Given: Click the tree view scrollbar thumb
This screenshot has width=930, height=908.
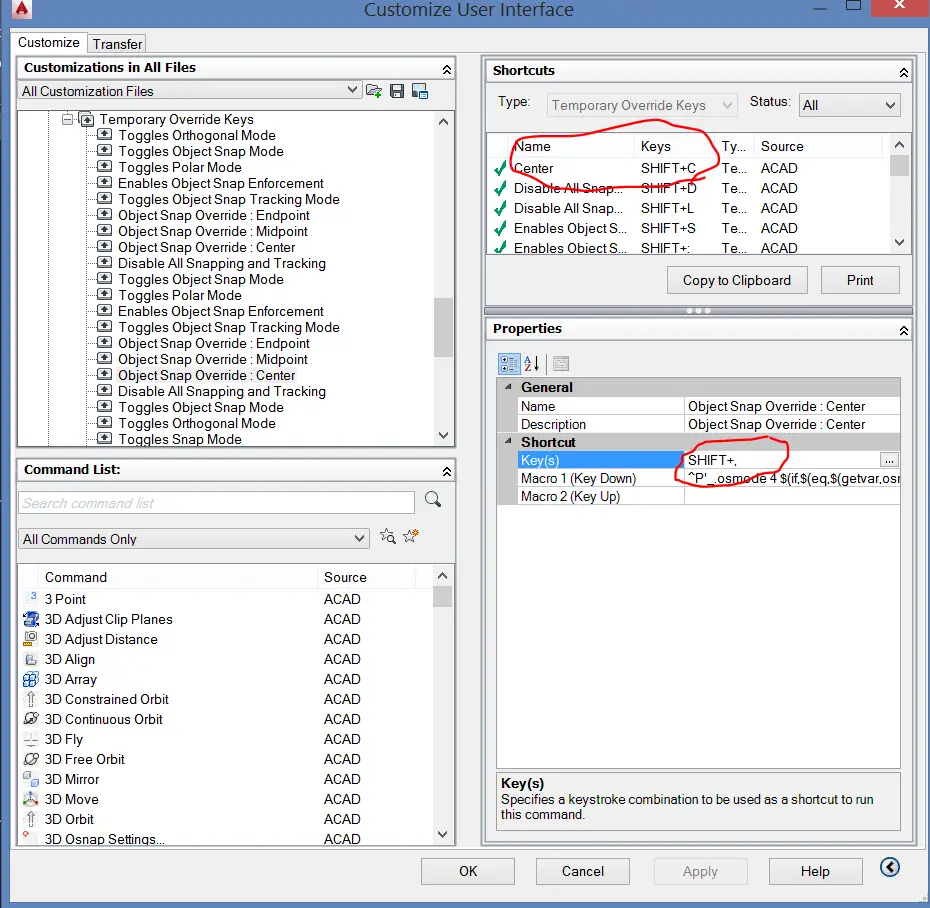Looking at the screenshot, I should point(443,327).
